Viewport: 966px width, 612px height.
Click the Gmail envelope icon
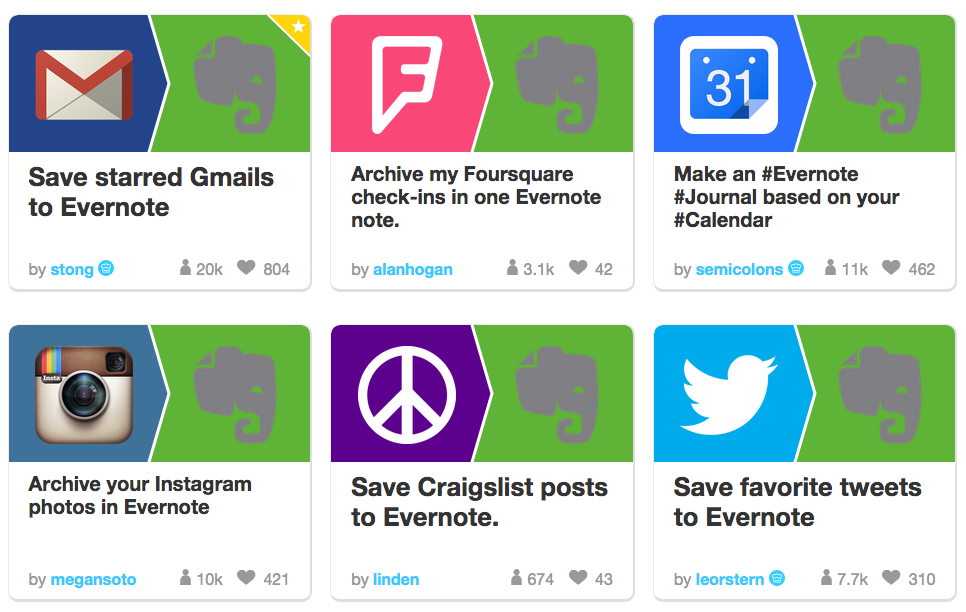pos(84,84)
